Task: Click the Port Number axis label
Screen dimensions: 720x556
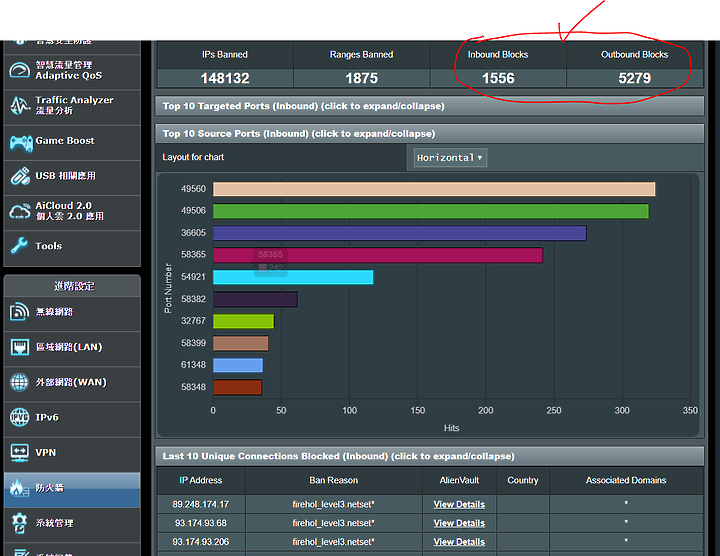Action: 168,288
